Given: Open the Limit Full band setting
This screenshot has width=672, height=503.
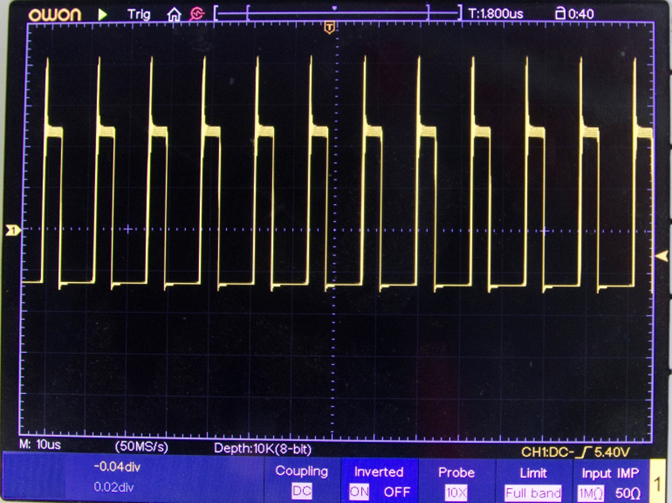Looking at the screenshot, I should (533, 492).
